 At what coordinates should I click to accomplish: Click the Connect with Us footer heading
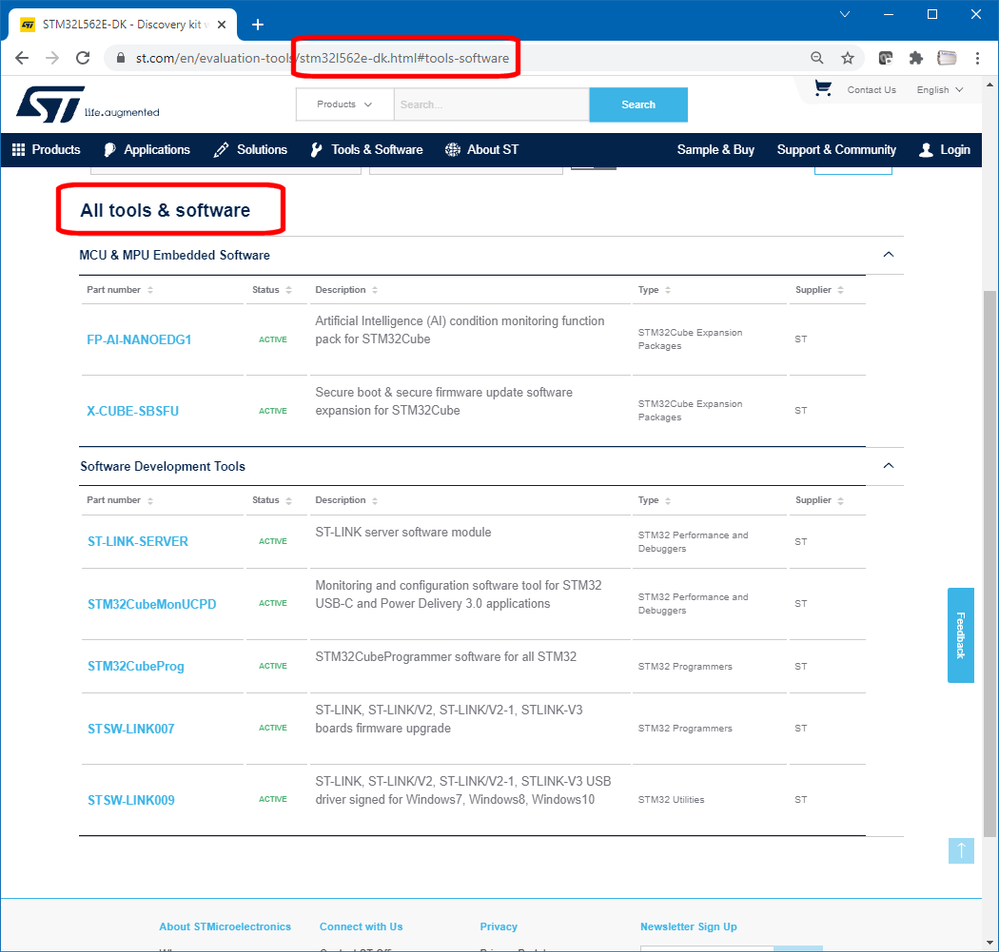tap(361, 927)
